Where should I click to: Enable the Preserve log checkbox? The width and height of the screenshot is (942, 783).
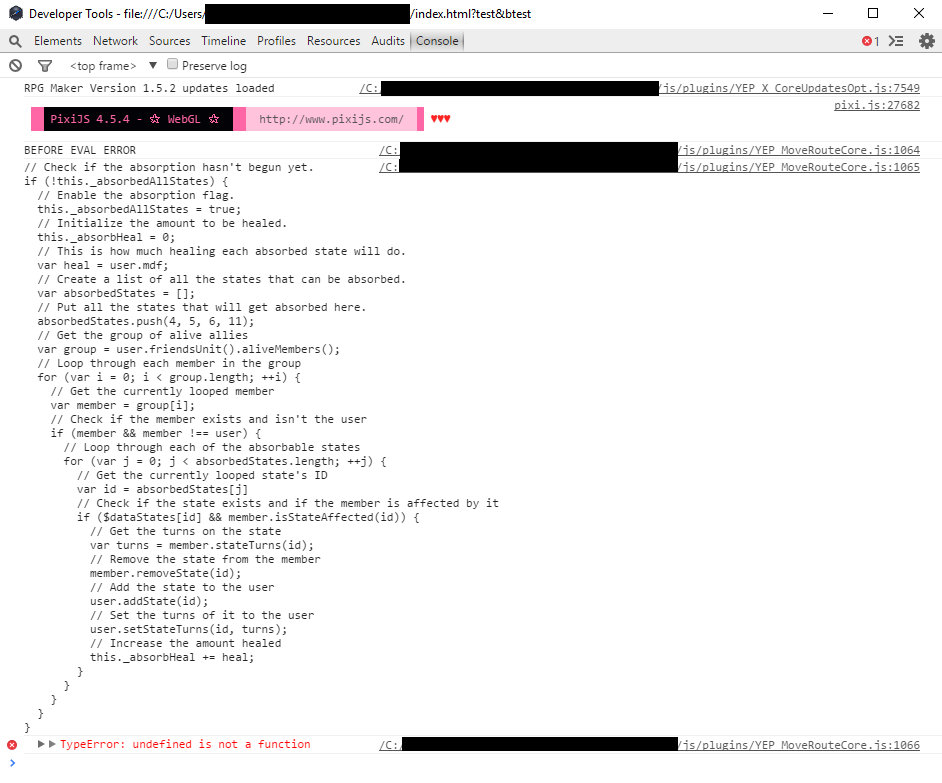(173, 64)
